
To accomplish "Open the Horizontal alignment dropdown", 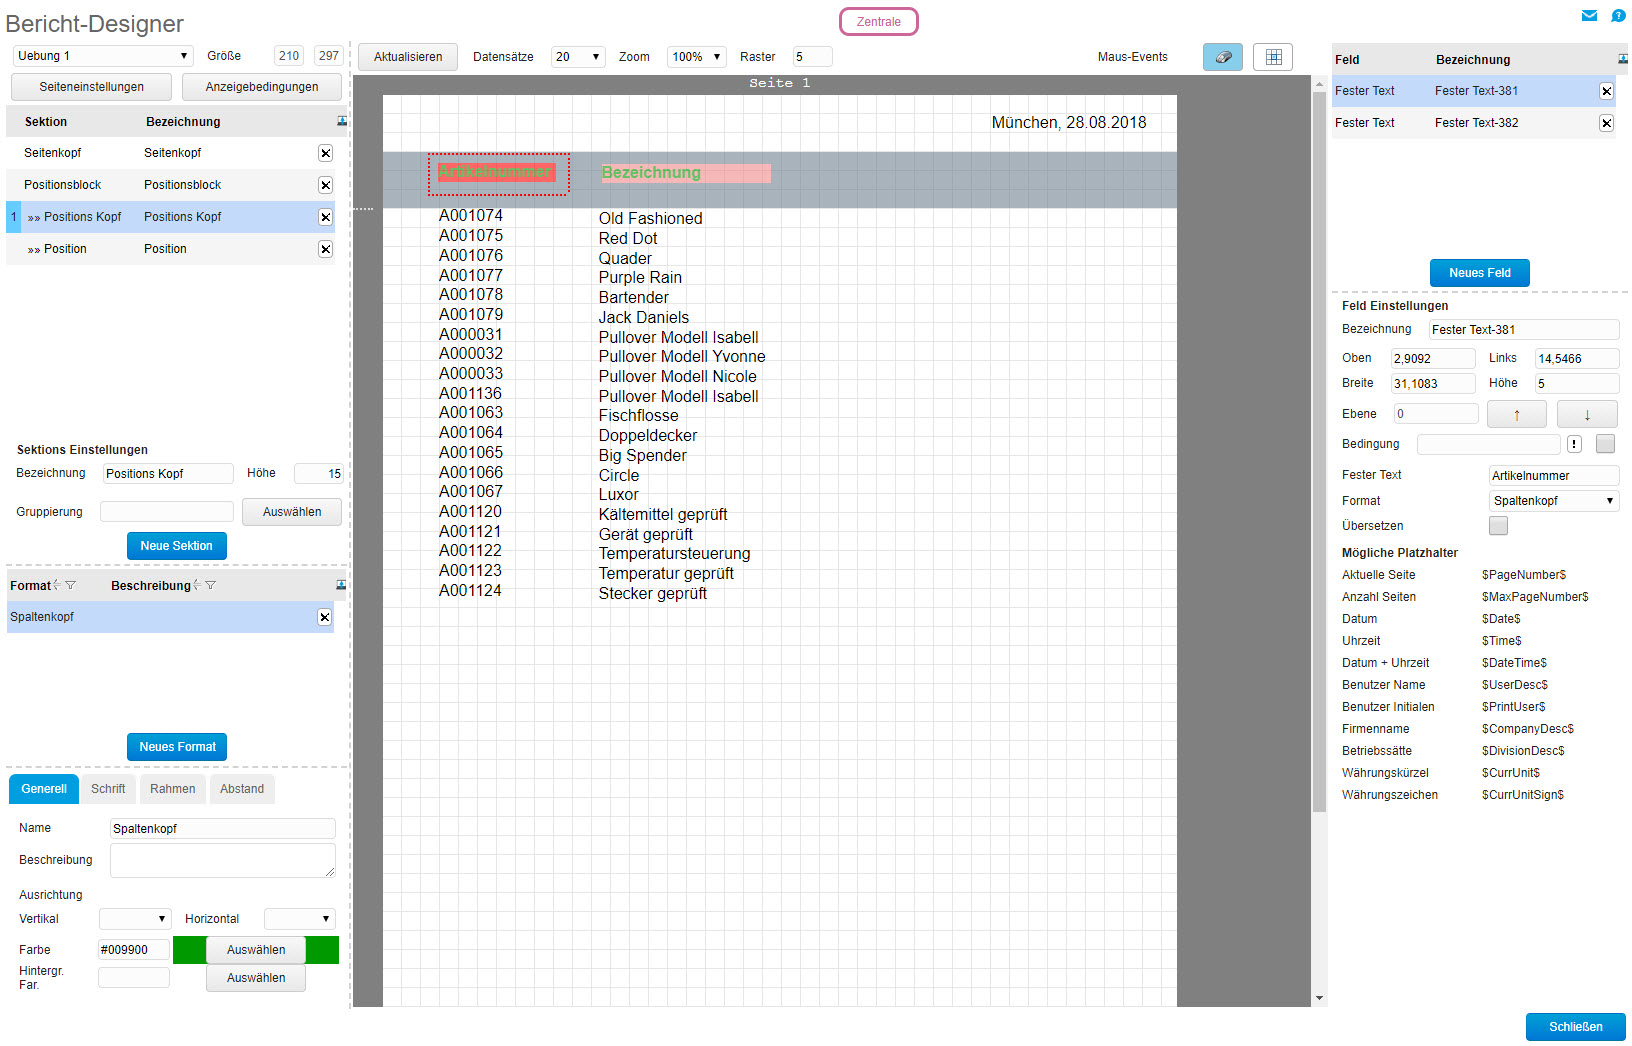I will click(299, 919).
